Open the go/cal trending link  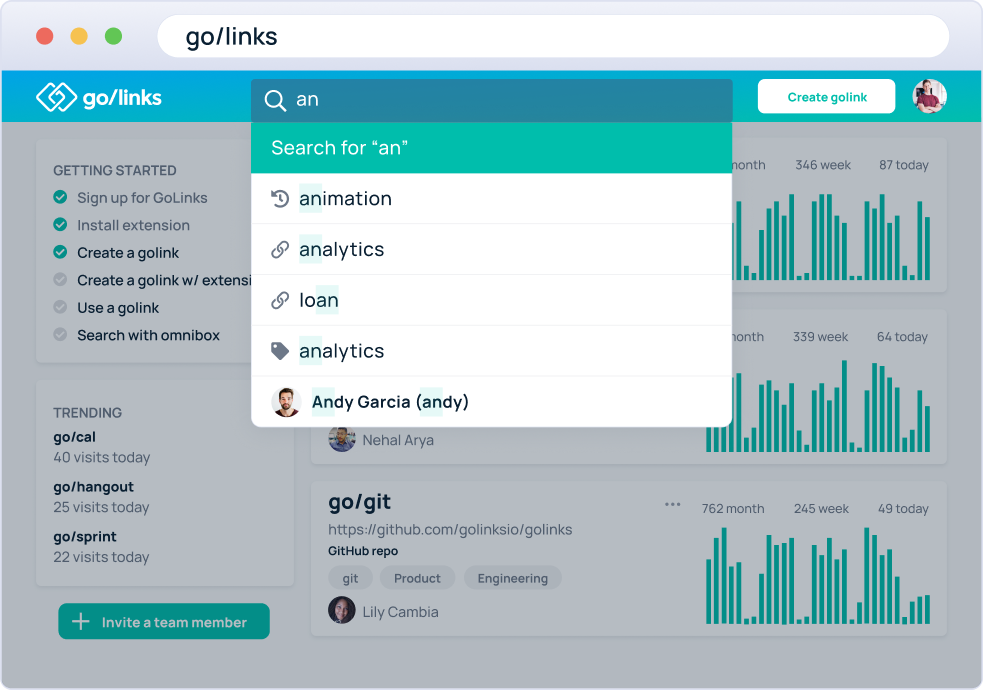[x=74, y=436]
